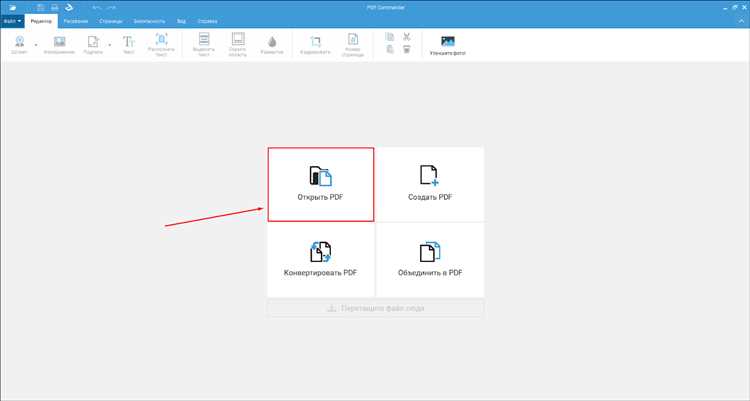
Task: Click the third quick access toolbar icon
Action: pyautogui.click(x=69, y=7)
